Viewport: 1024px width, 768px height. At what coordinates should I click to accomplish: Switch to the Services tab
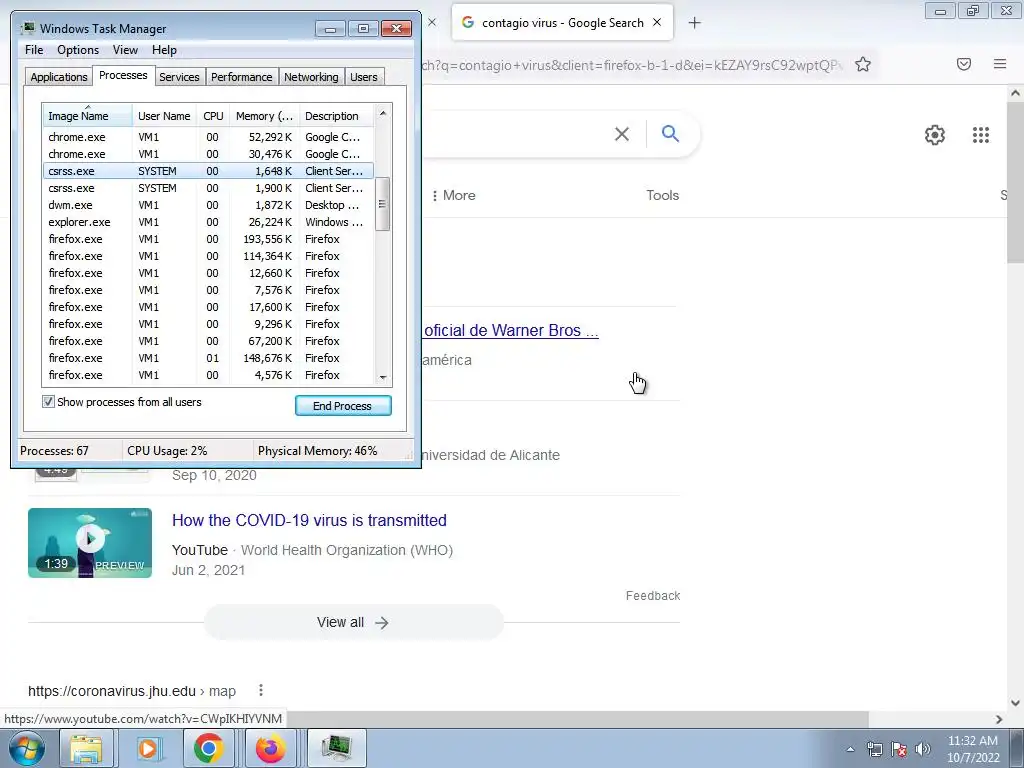(179, 77)
